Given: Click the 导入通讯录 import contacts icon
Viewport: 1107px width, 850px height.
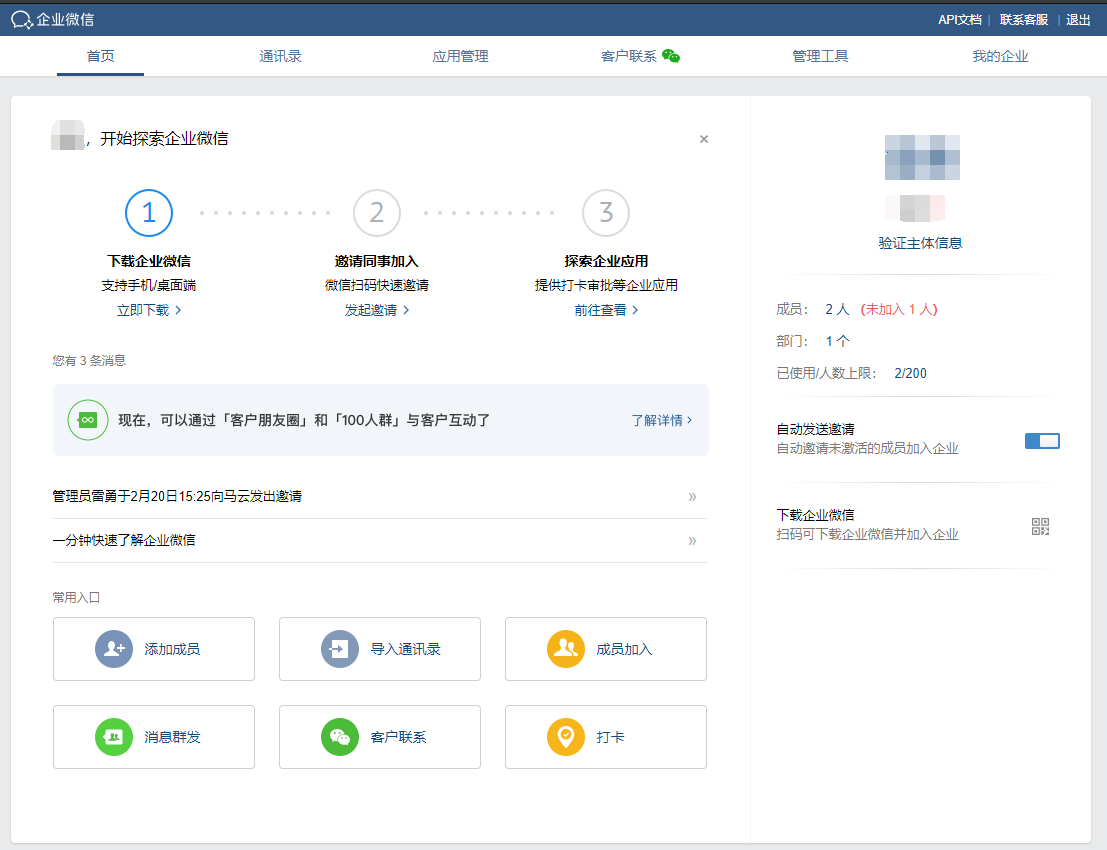Looking at the screenshot, I should click(x=340, y=649).
